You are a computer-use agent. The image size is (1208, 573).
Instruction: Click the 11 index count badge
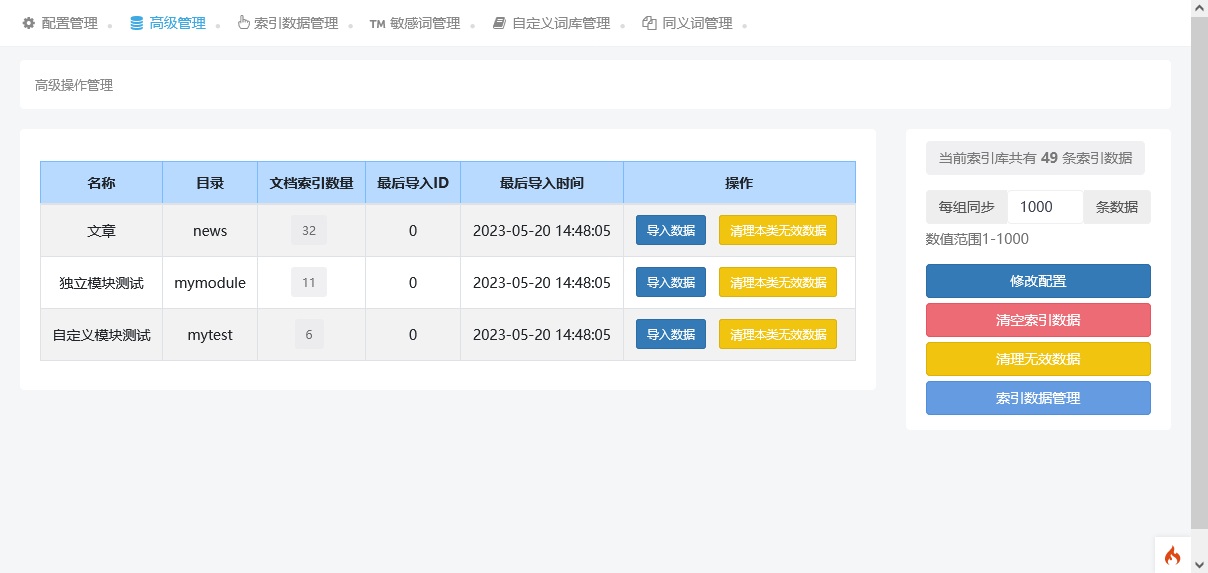pyautogui.click(x=309, y=282)
